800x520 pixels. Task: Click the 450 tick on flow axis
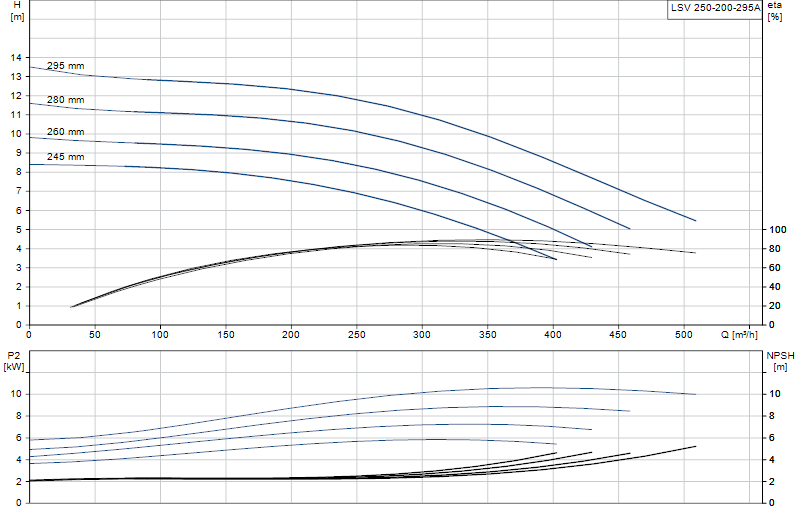(618, 335)
